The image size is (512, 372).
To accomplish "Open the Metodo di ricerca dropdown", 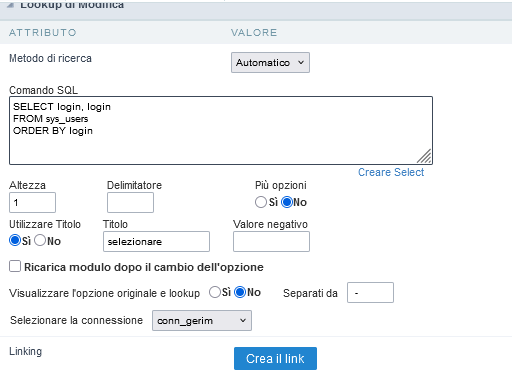I will pos(270,62).
